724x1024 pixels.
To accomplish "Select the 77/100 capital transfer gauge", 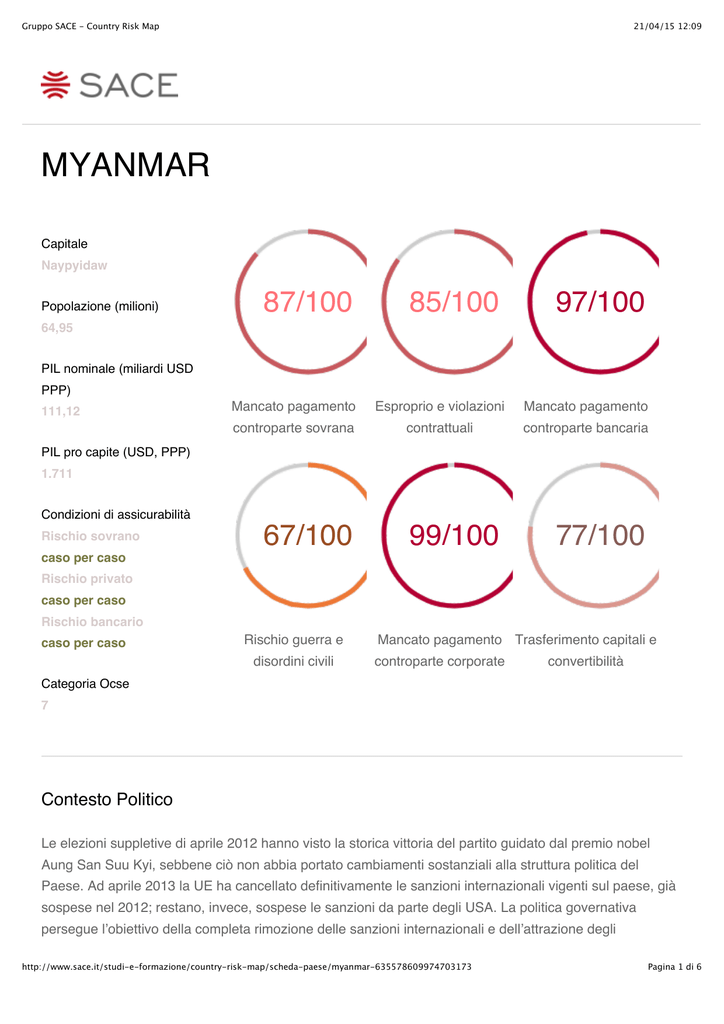I will click(593, 535).
